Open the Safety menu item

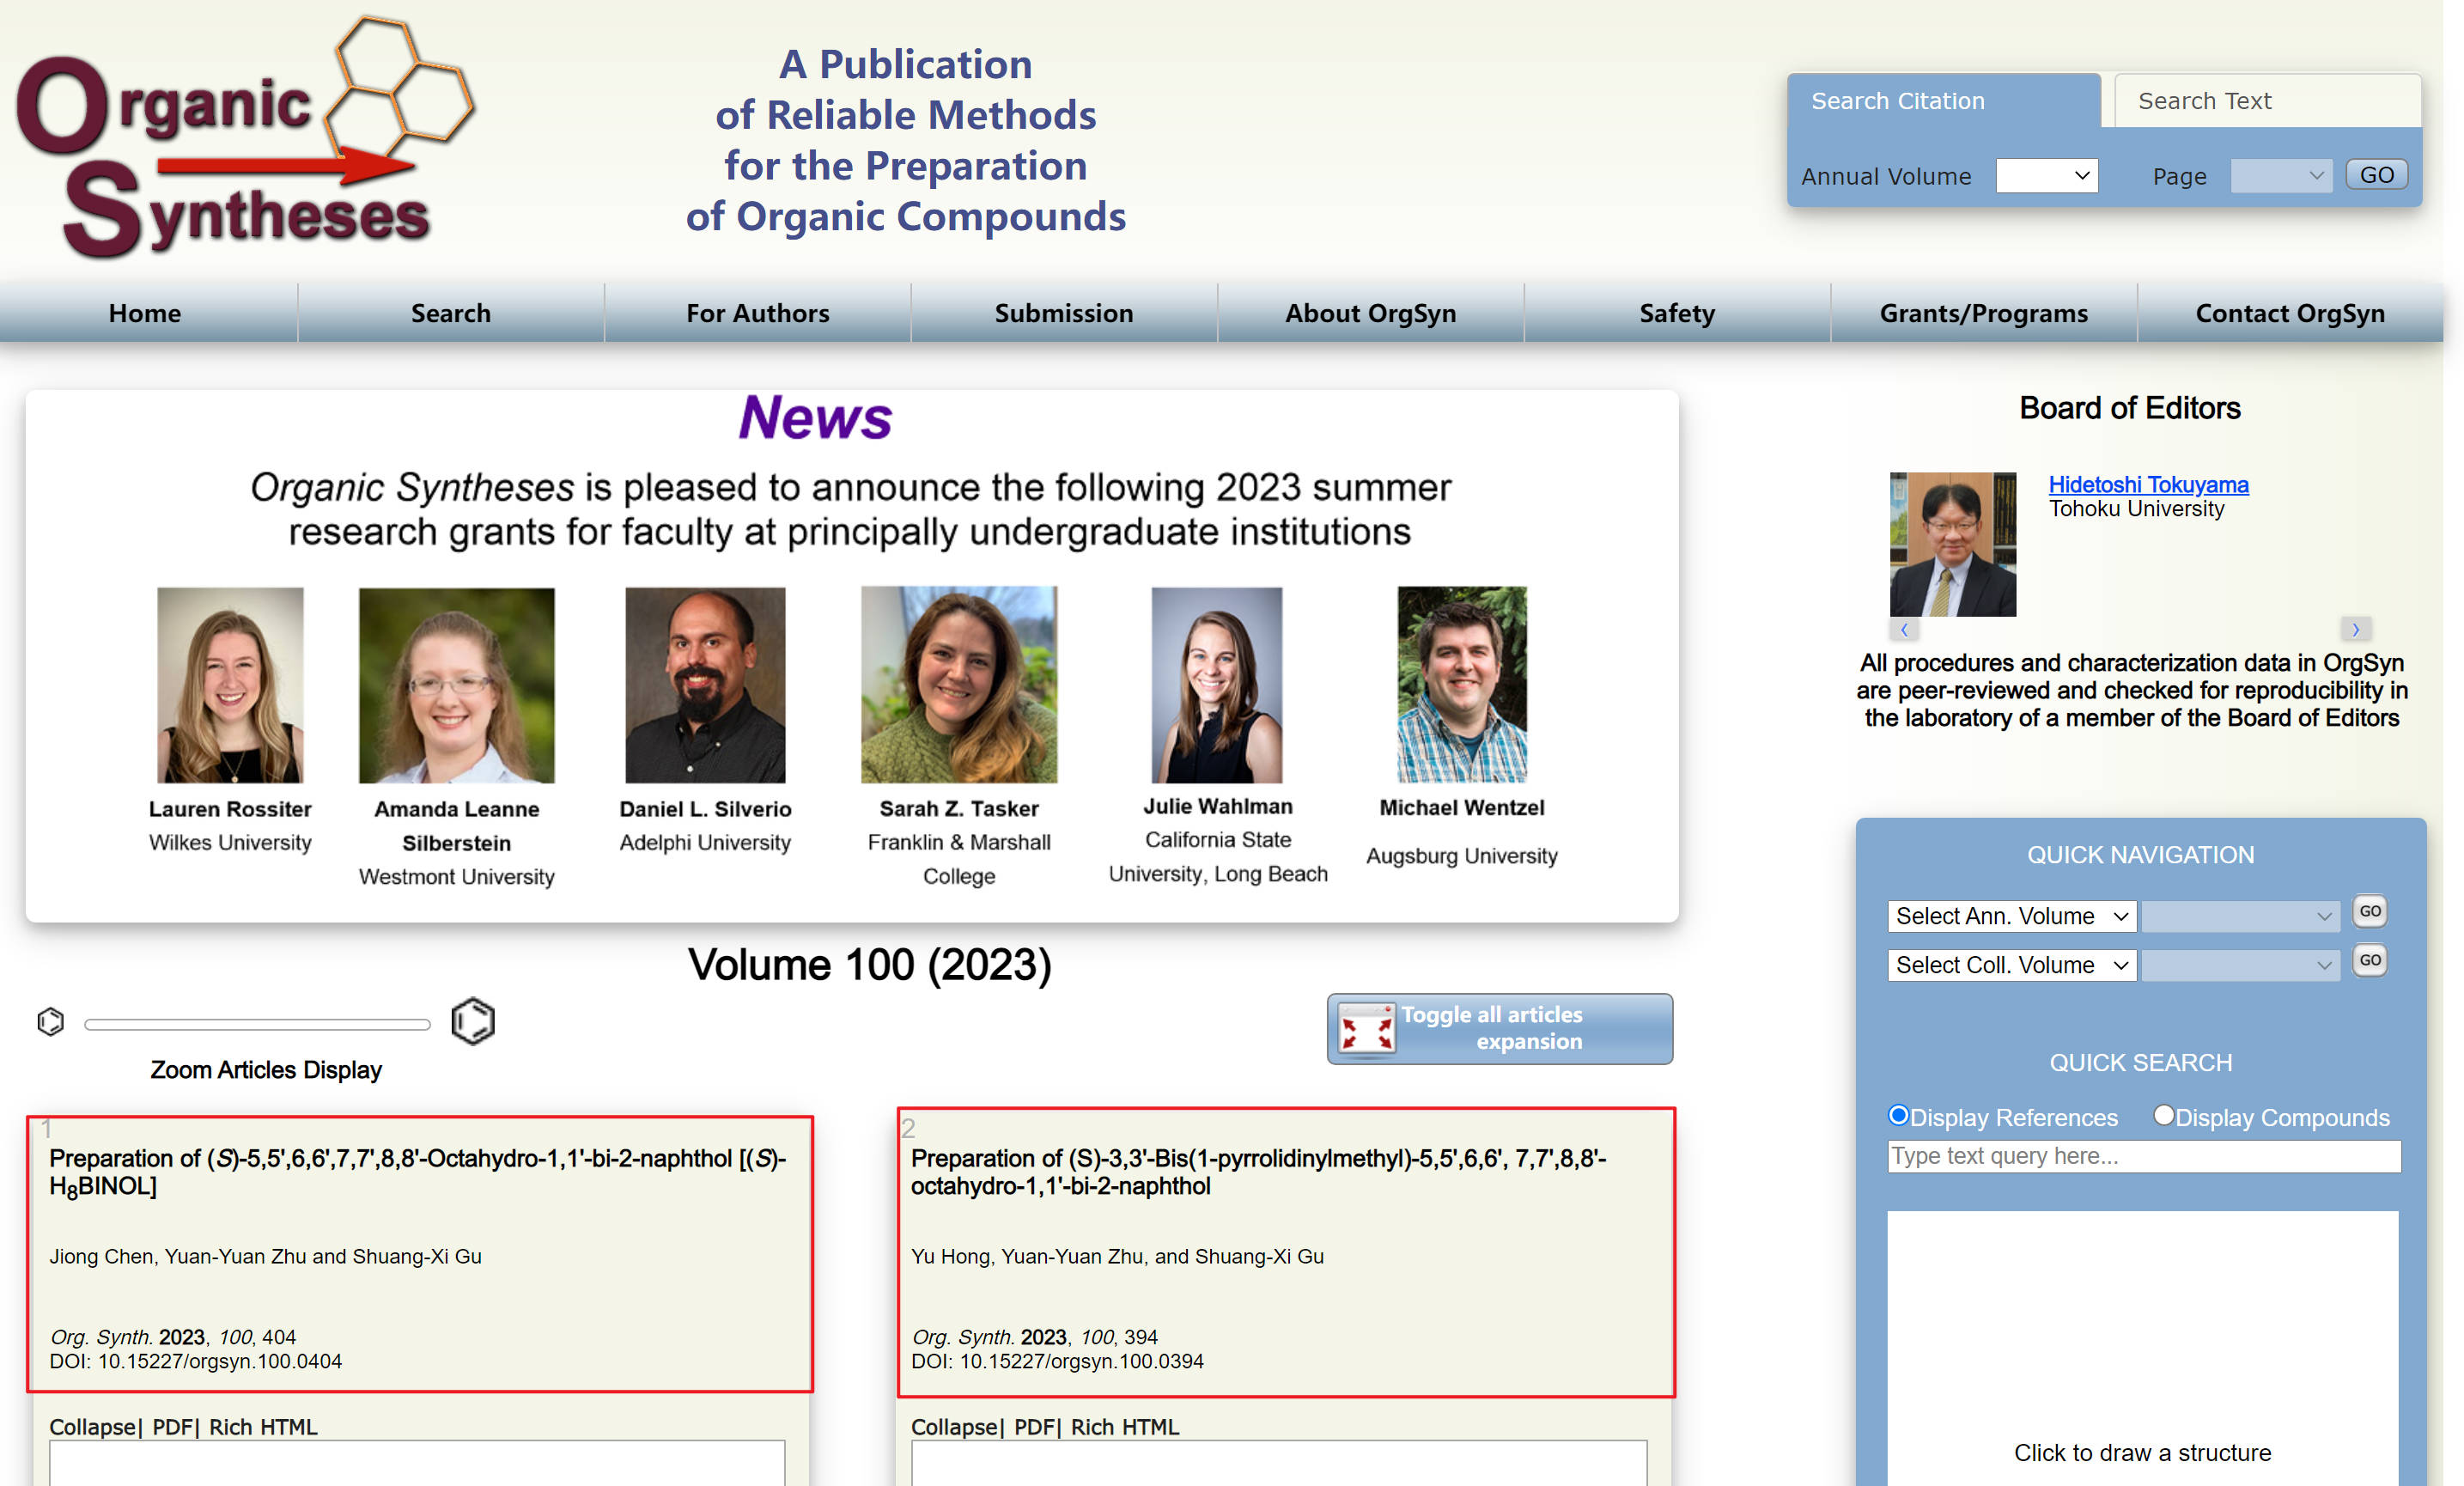click(1677, 313)
